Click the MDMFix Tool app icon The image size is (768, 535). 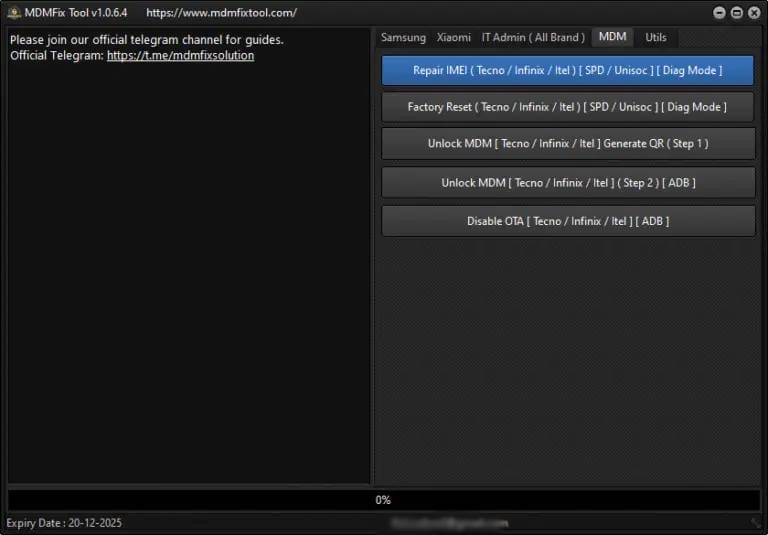click(x=13, y=13)
